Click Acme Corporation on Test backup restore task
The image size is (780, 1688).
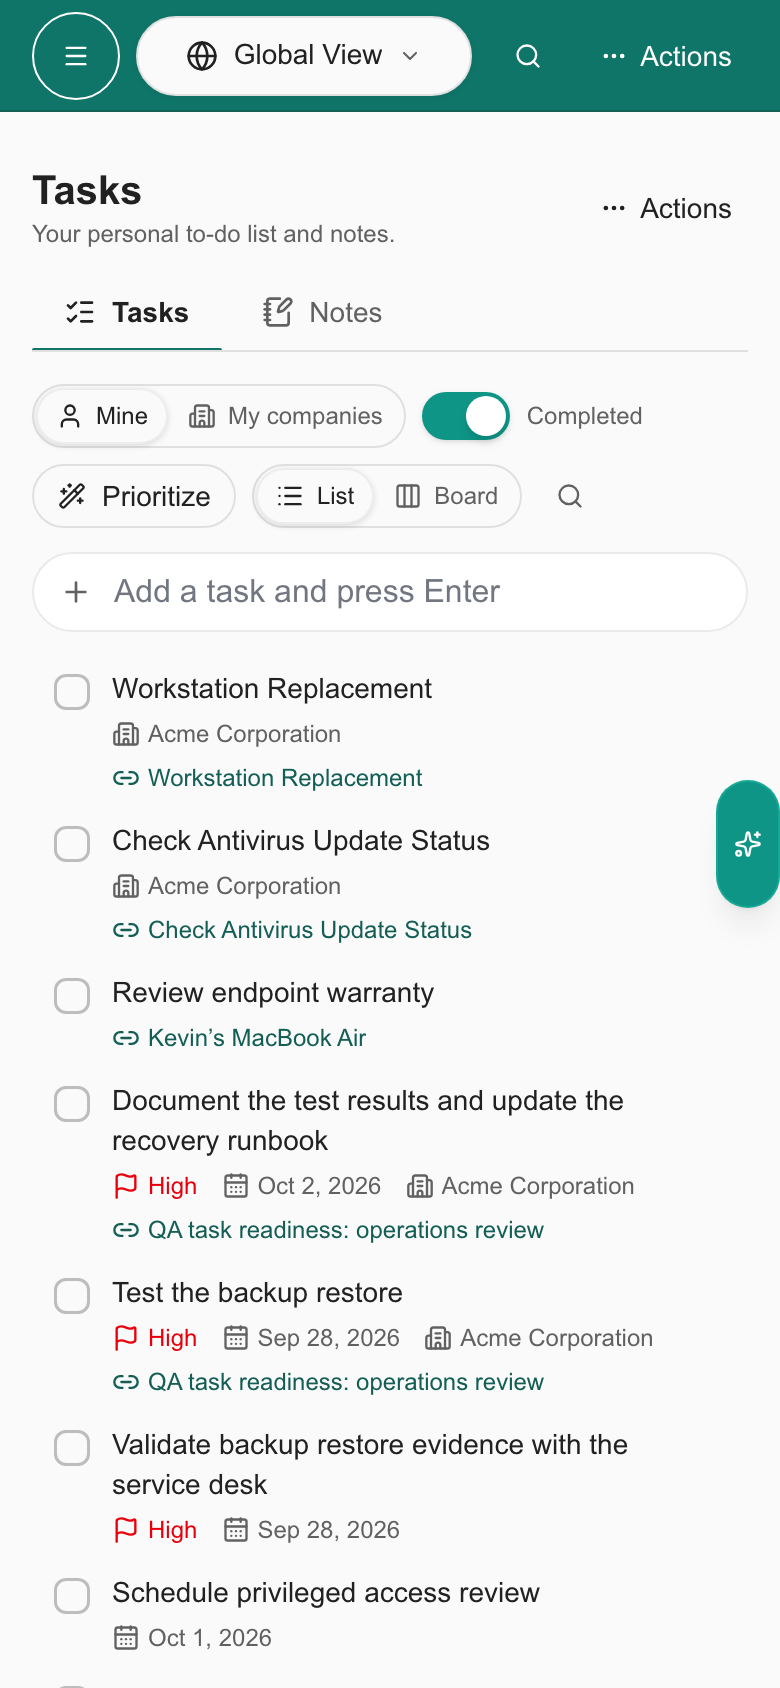tap(539, 1338)
